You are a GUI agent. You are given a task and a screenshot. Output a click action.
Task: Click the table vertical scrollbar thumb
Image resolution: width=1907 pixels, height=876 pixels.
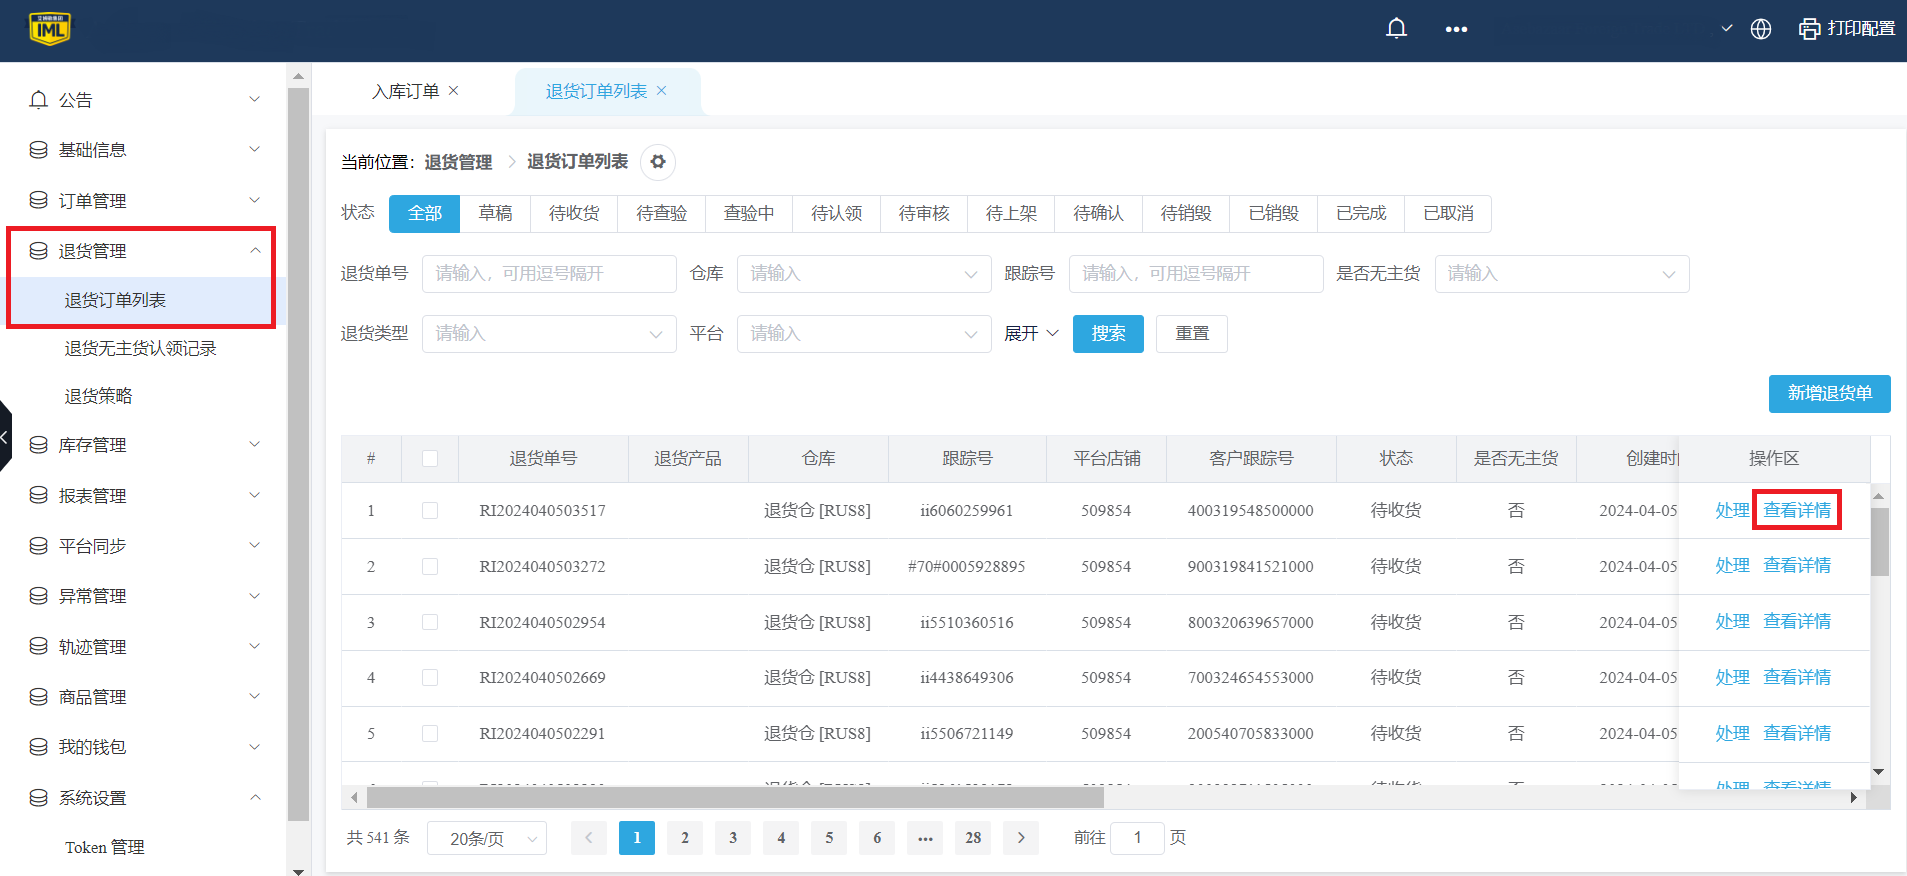coord(1880,542)
